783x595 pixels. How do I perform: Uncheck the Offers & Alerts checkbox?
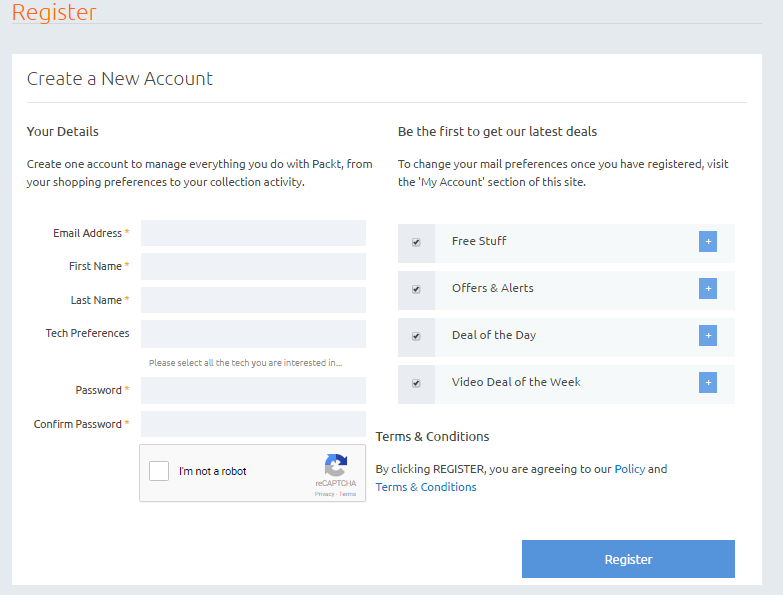(416, 289)
